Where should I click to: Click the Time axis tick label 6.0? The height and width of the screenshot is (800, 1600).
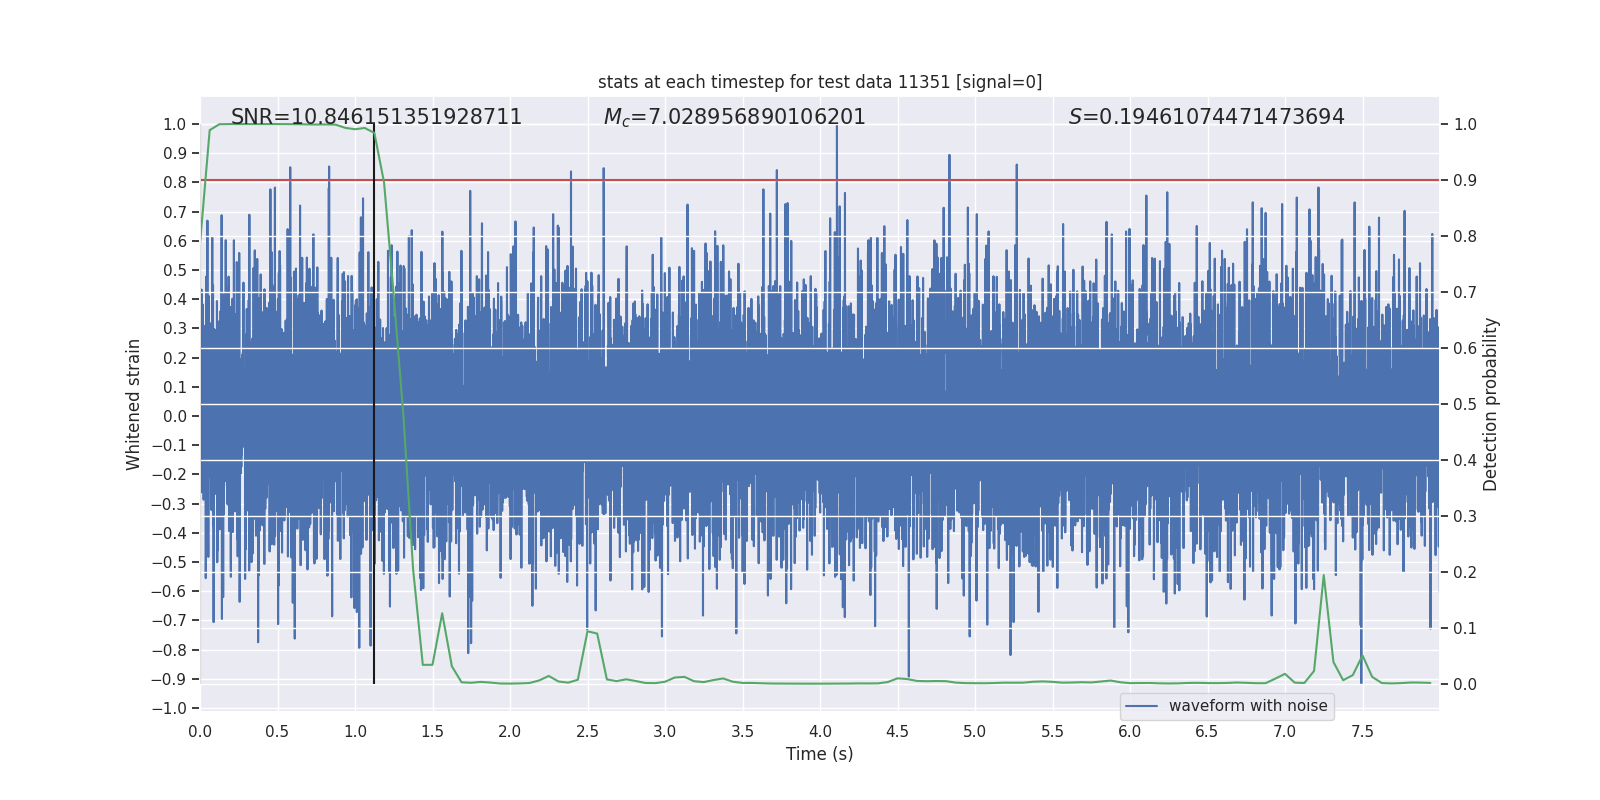1130,731
